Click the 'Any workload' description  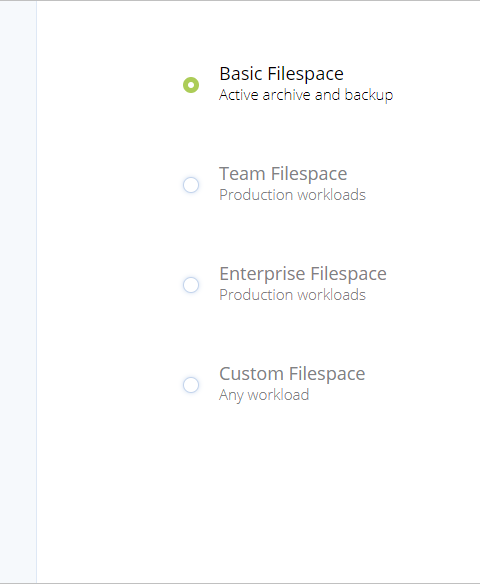click(x=264, y=395)
